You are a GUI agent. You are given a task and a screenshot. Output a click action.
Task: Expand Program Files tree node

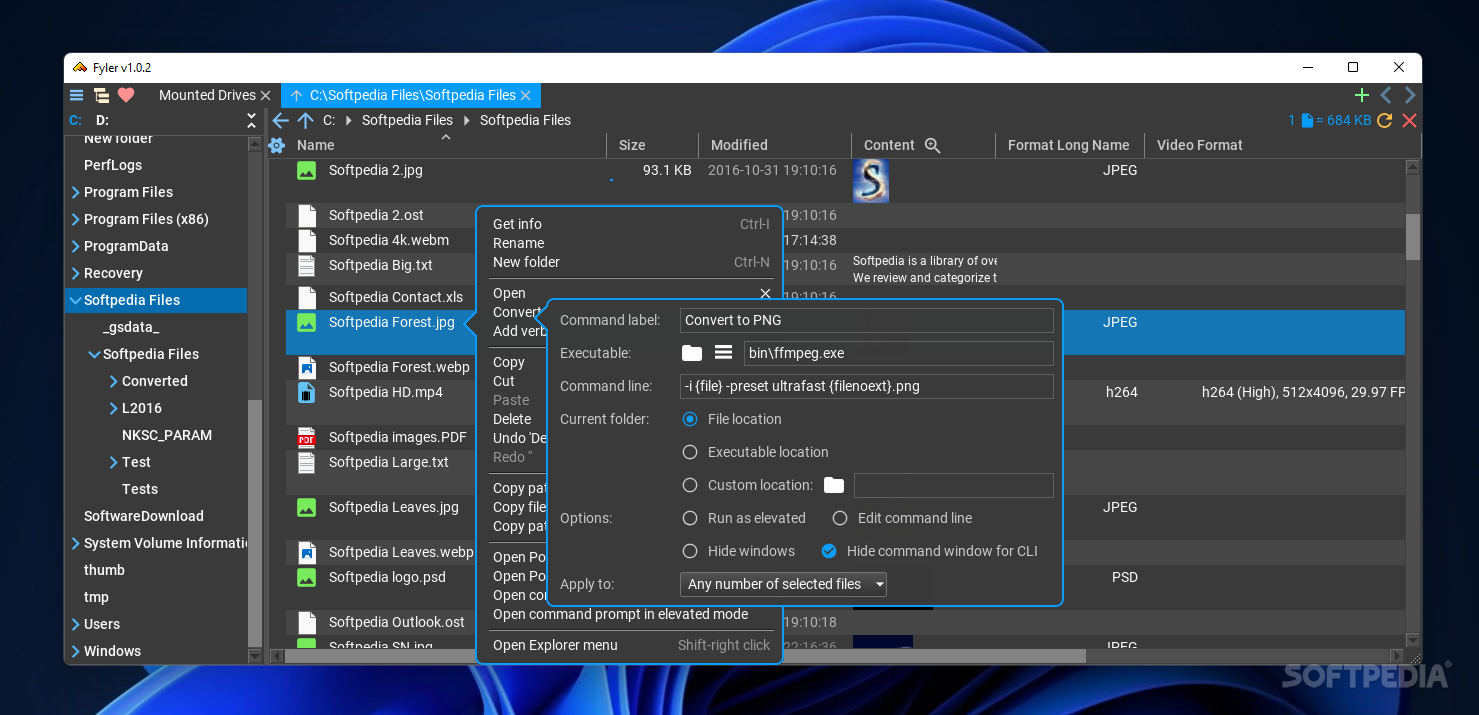(75, 192)
